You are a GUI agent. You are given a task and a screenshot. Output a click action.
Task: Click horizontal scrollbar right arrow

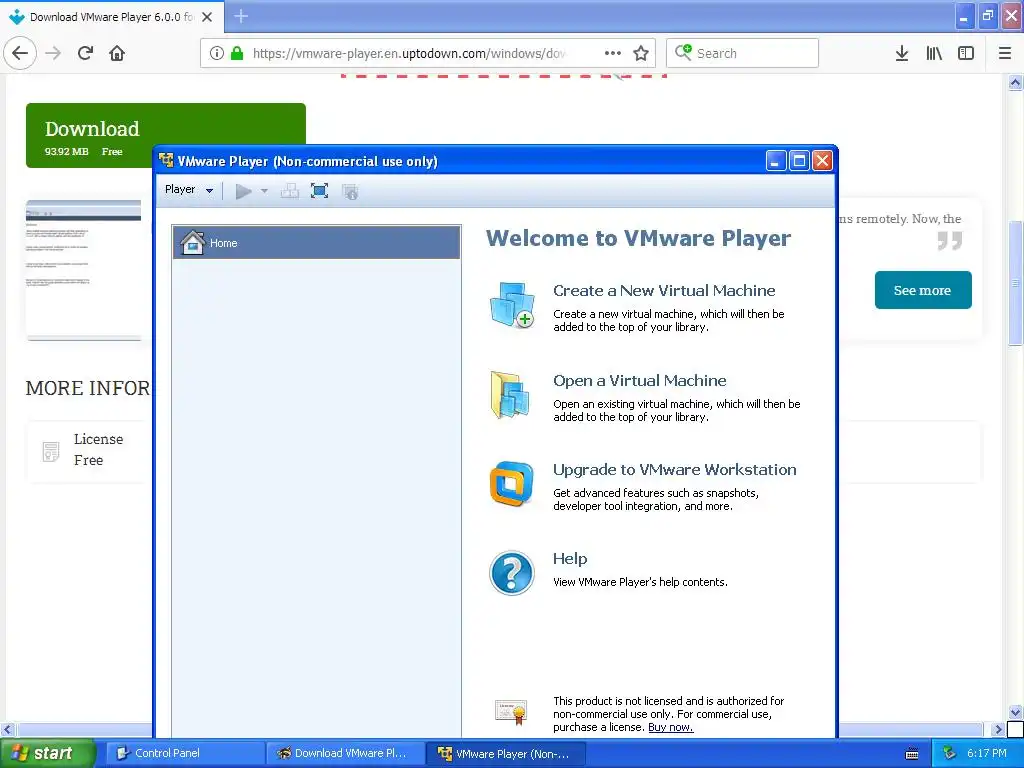998,729
